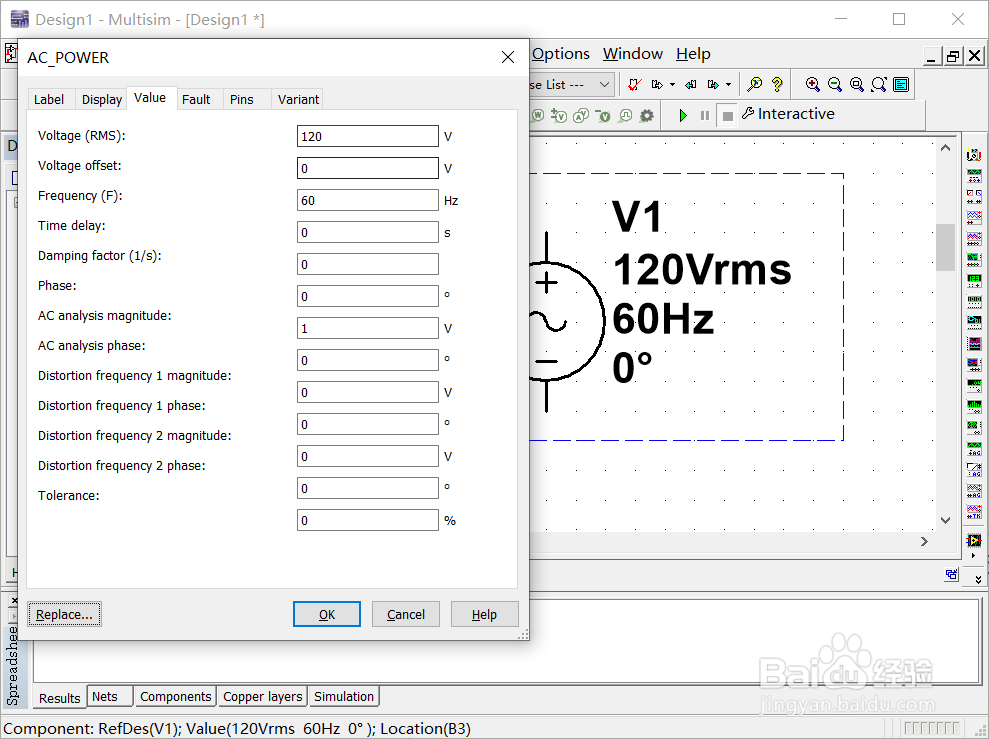The height and width of the screenshot is (739, 989).
Task: Place the reference voltage probe icon
Action: click(604, 115)
